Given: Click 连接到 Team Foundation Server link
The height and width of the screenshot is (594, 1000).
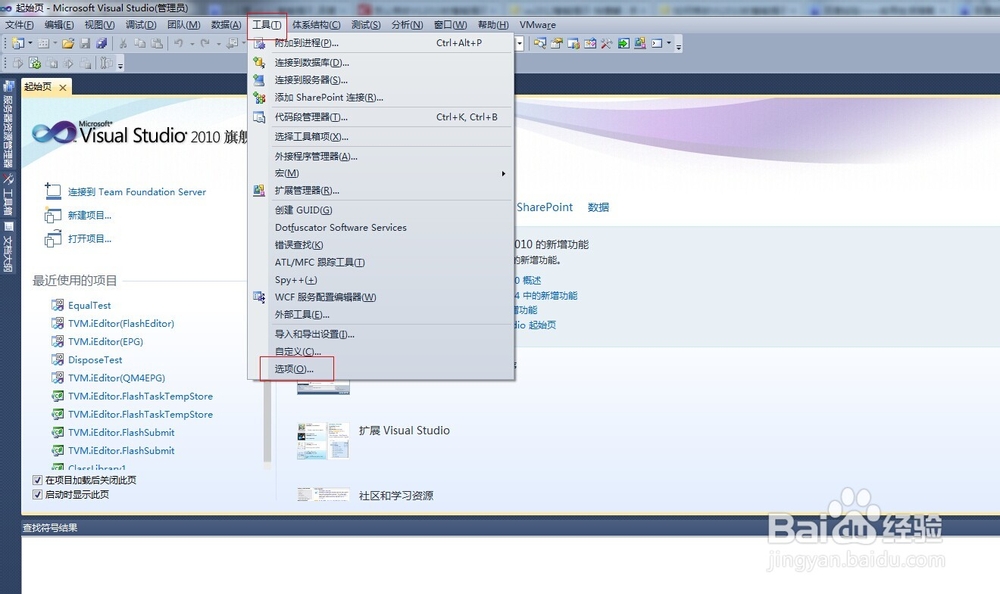Looking at the screenshot, I should pyautogui.click(x=136, y=192).
